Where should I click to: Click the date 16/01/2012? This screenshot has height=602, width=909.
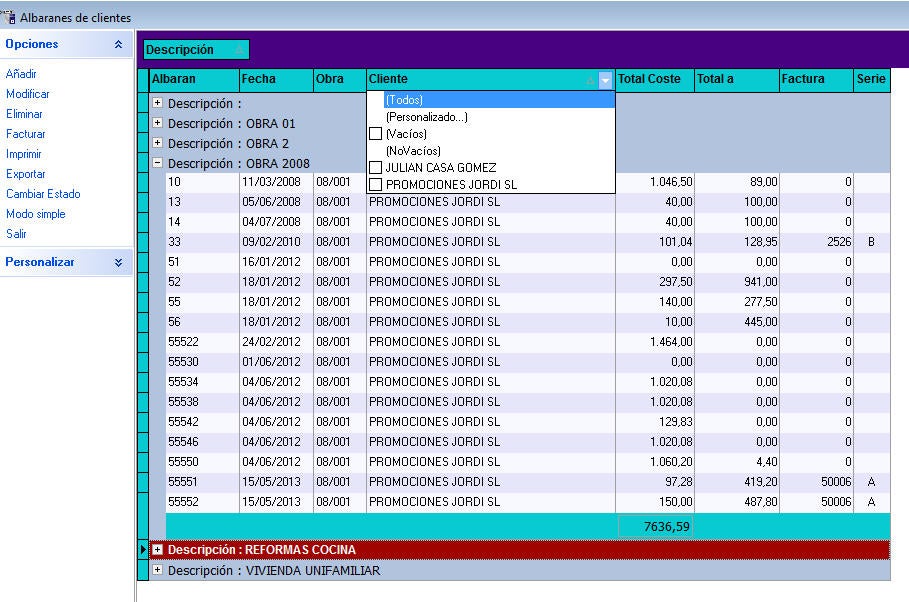[x=271, y=262]
